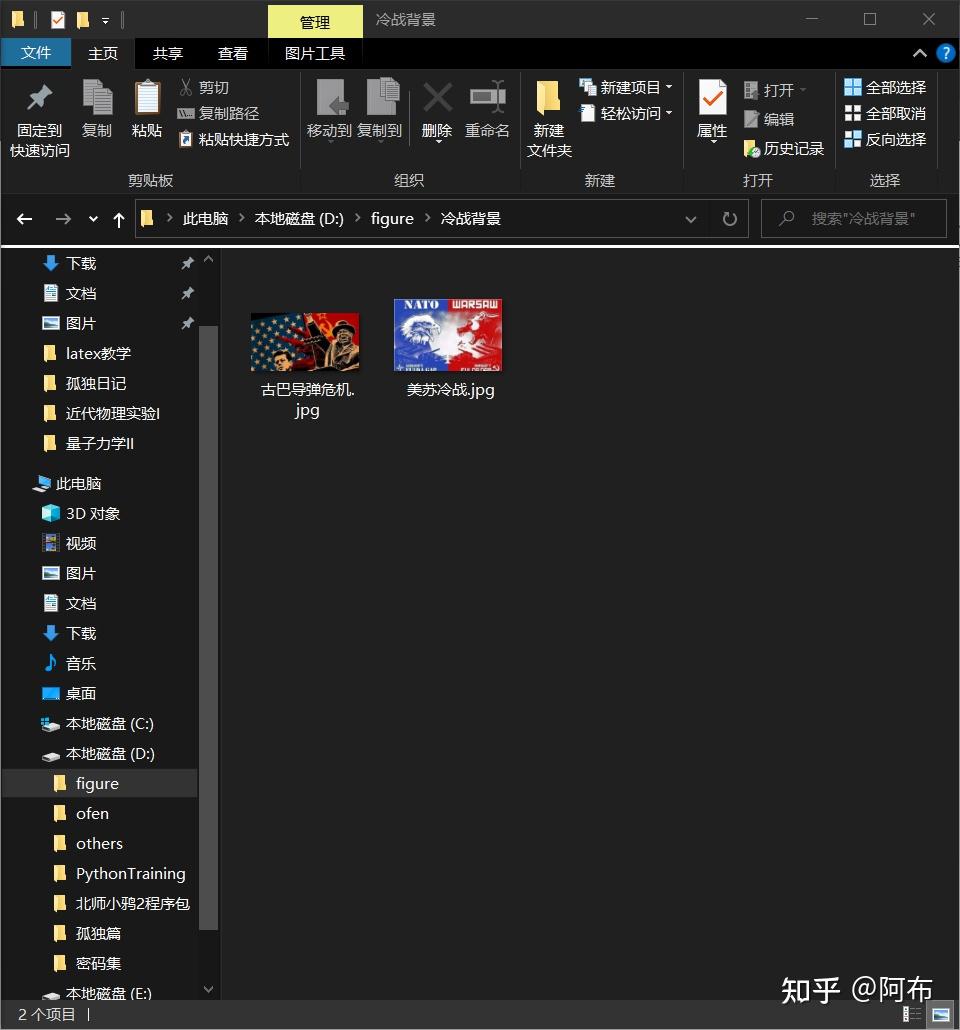Click 此电脑 in the address breadcrumb
The height and width of the screenshot is (1030, 960).
tap(206, 218)
